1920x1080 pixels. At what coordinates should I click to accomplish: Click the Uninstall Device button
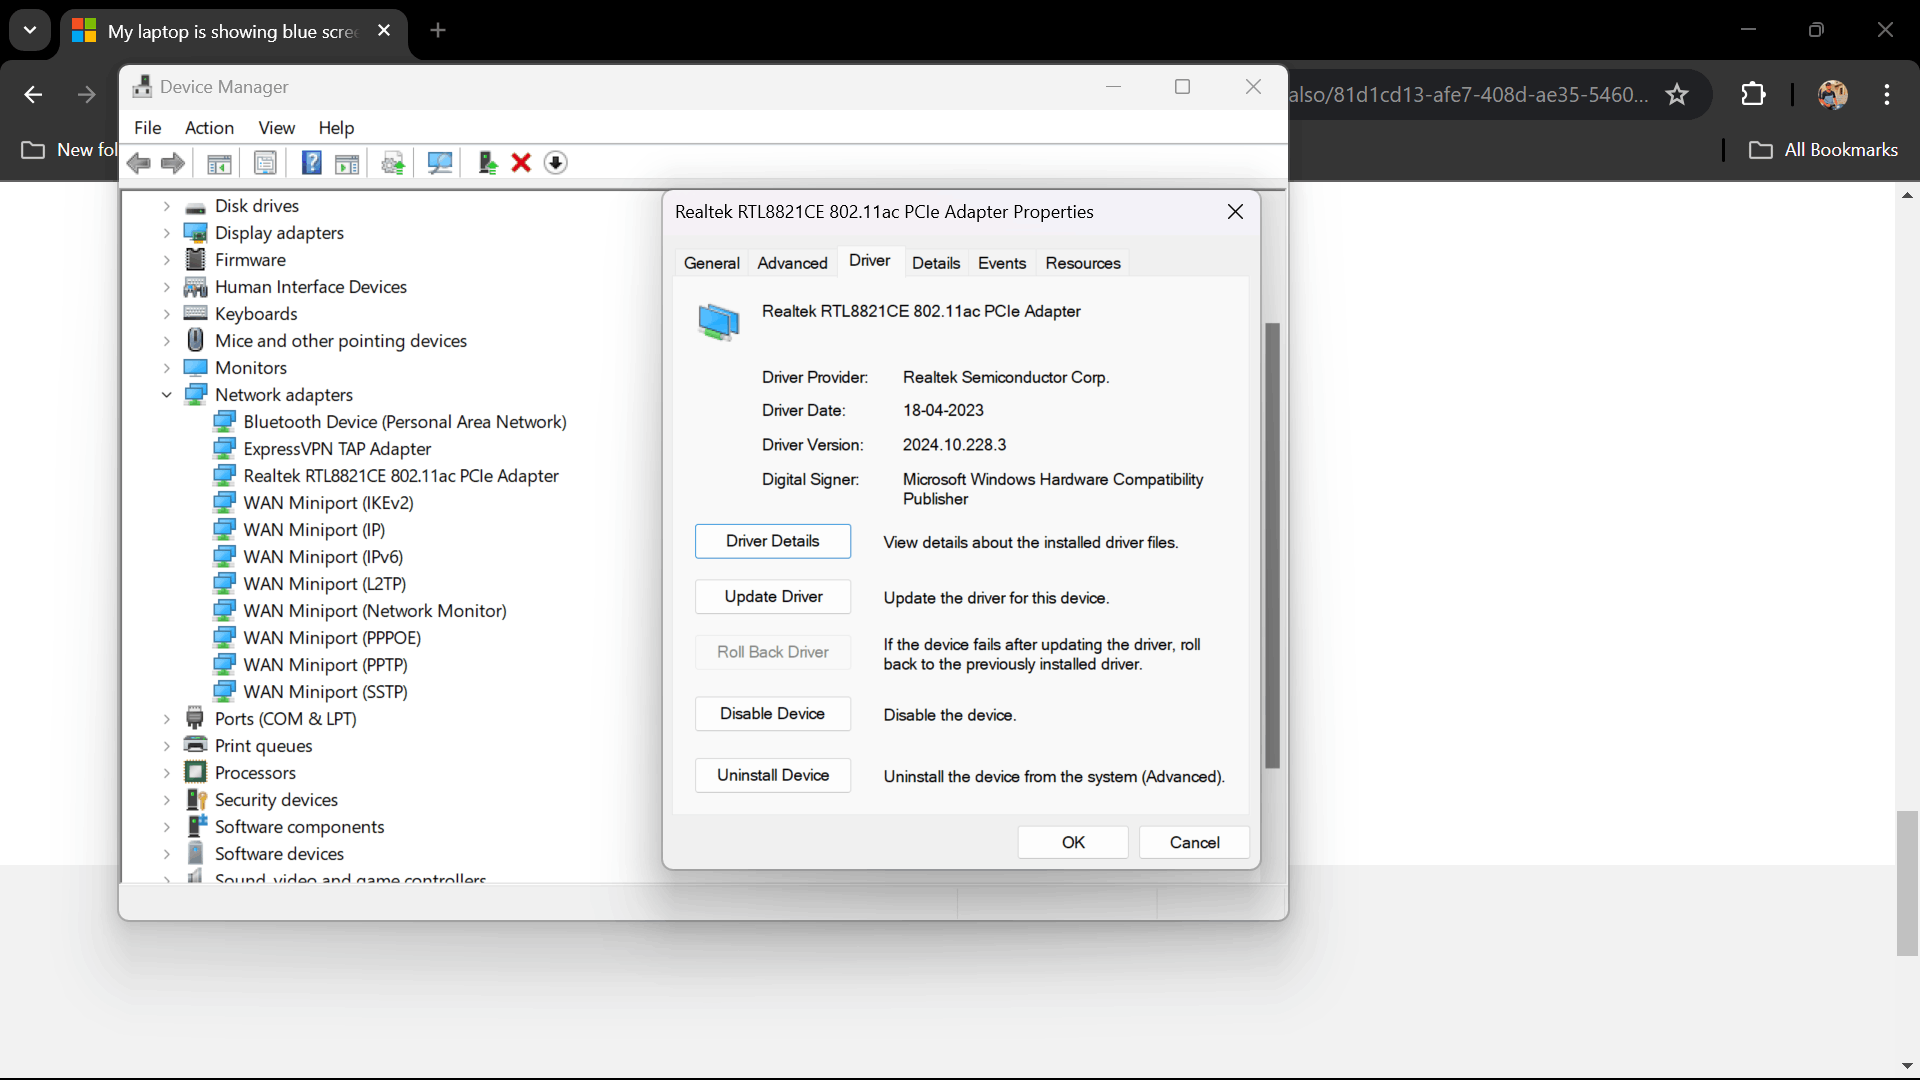tap(773, 775)
